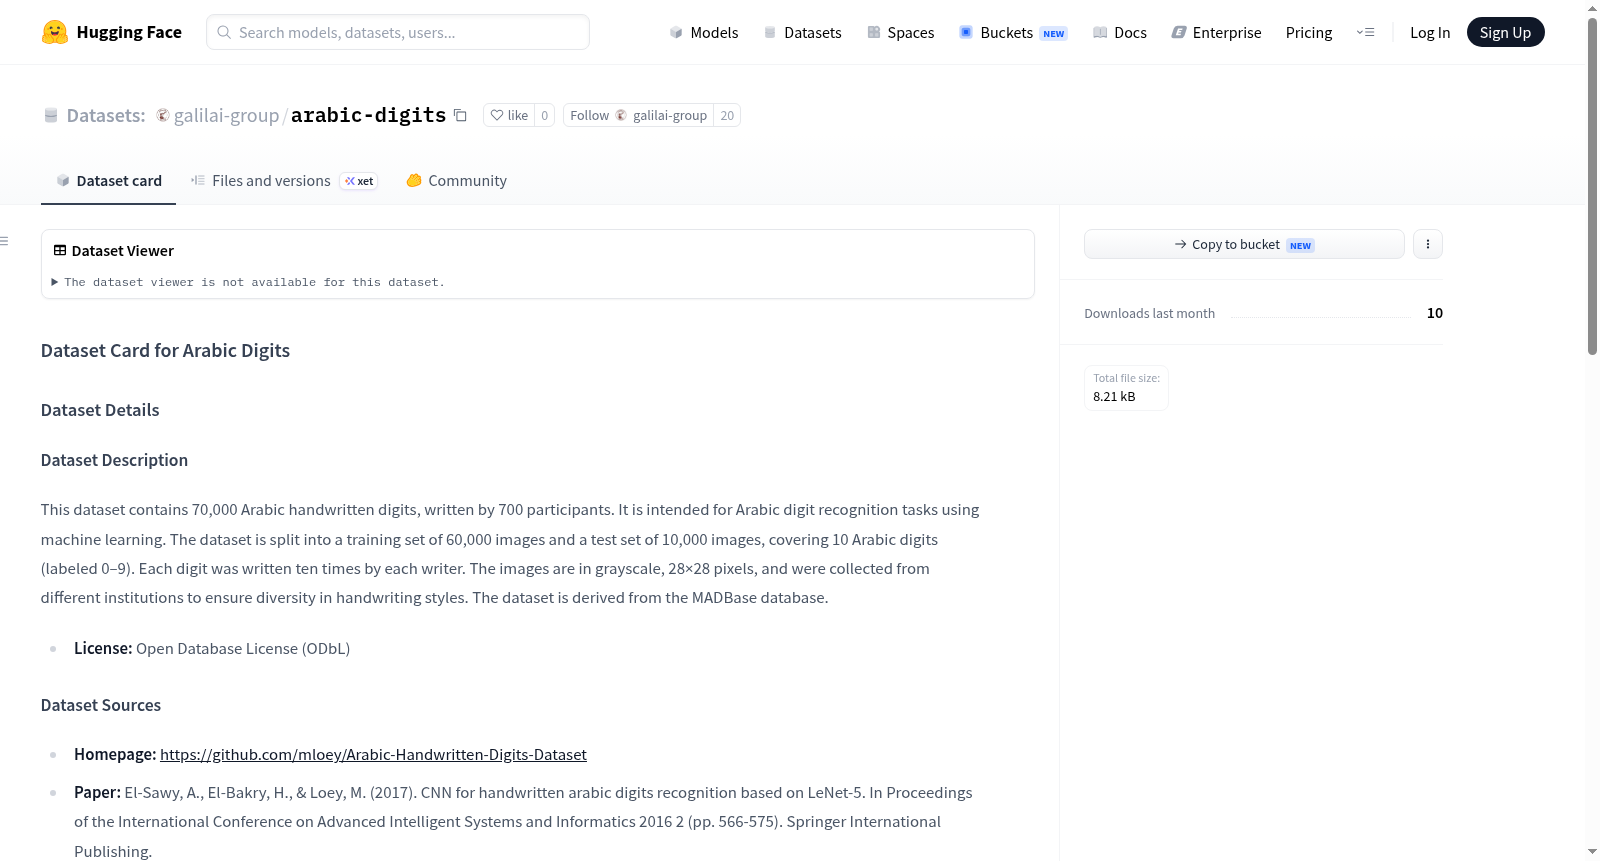The image size is (1600, 861).
Task: Go to Datasets in the top navigation
Action: coord(803,32)
